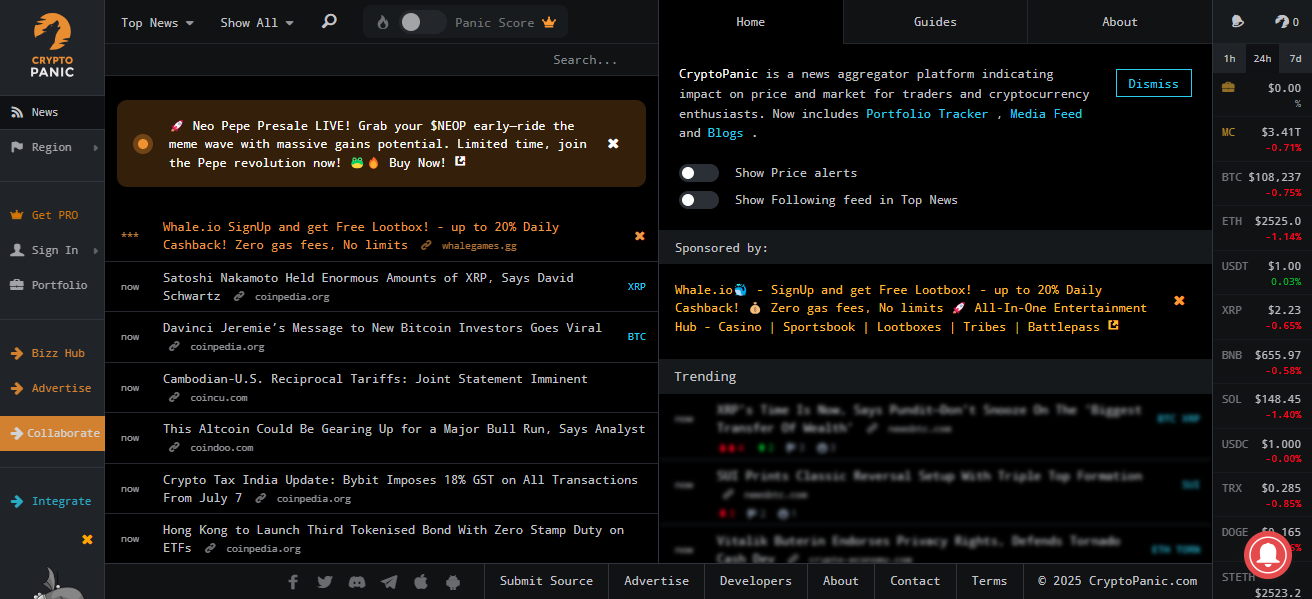Click the link icon beside coindoo.com
Screen dimensions: 1312x599
(175, 448)
